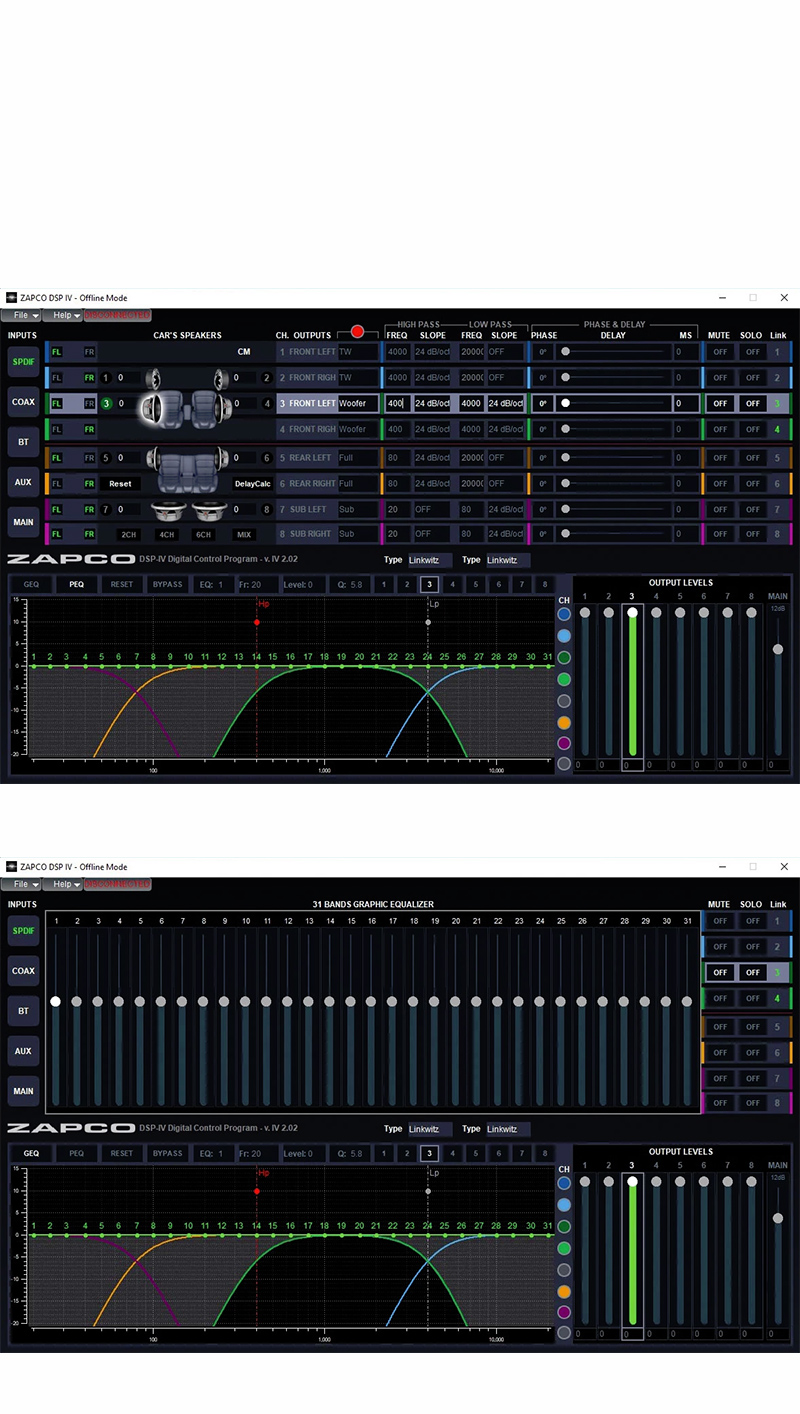Toggle SOLO for channel 5 in Graphic Equalizer window

tap(752, 1027)
